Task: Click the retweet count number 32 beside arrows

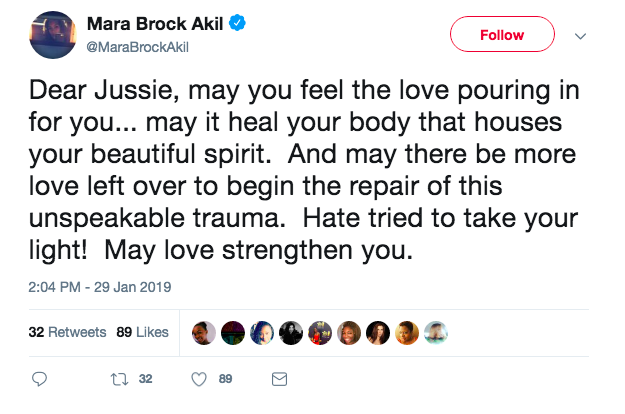Action: 145,379
